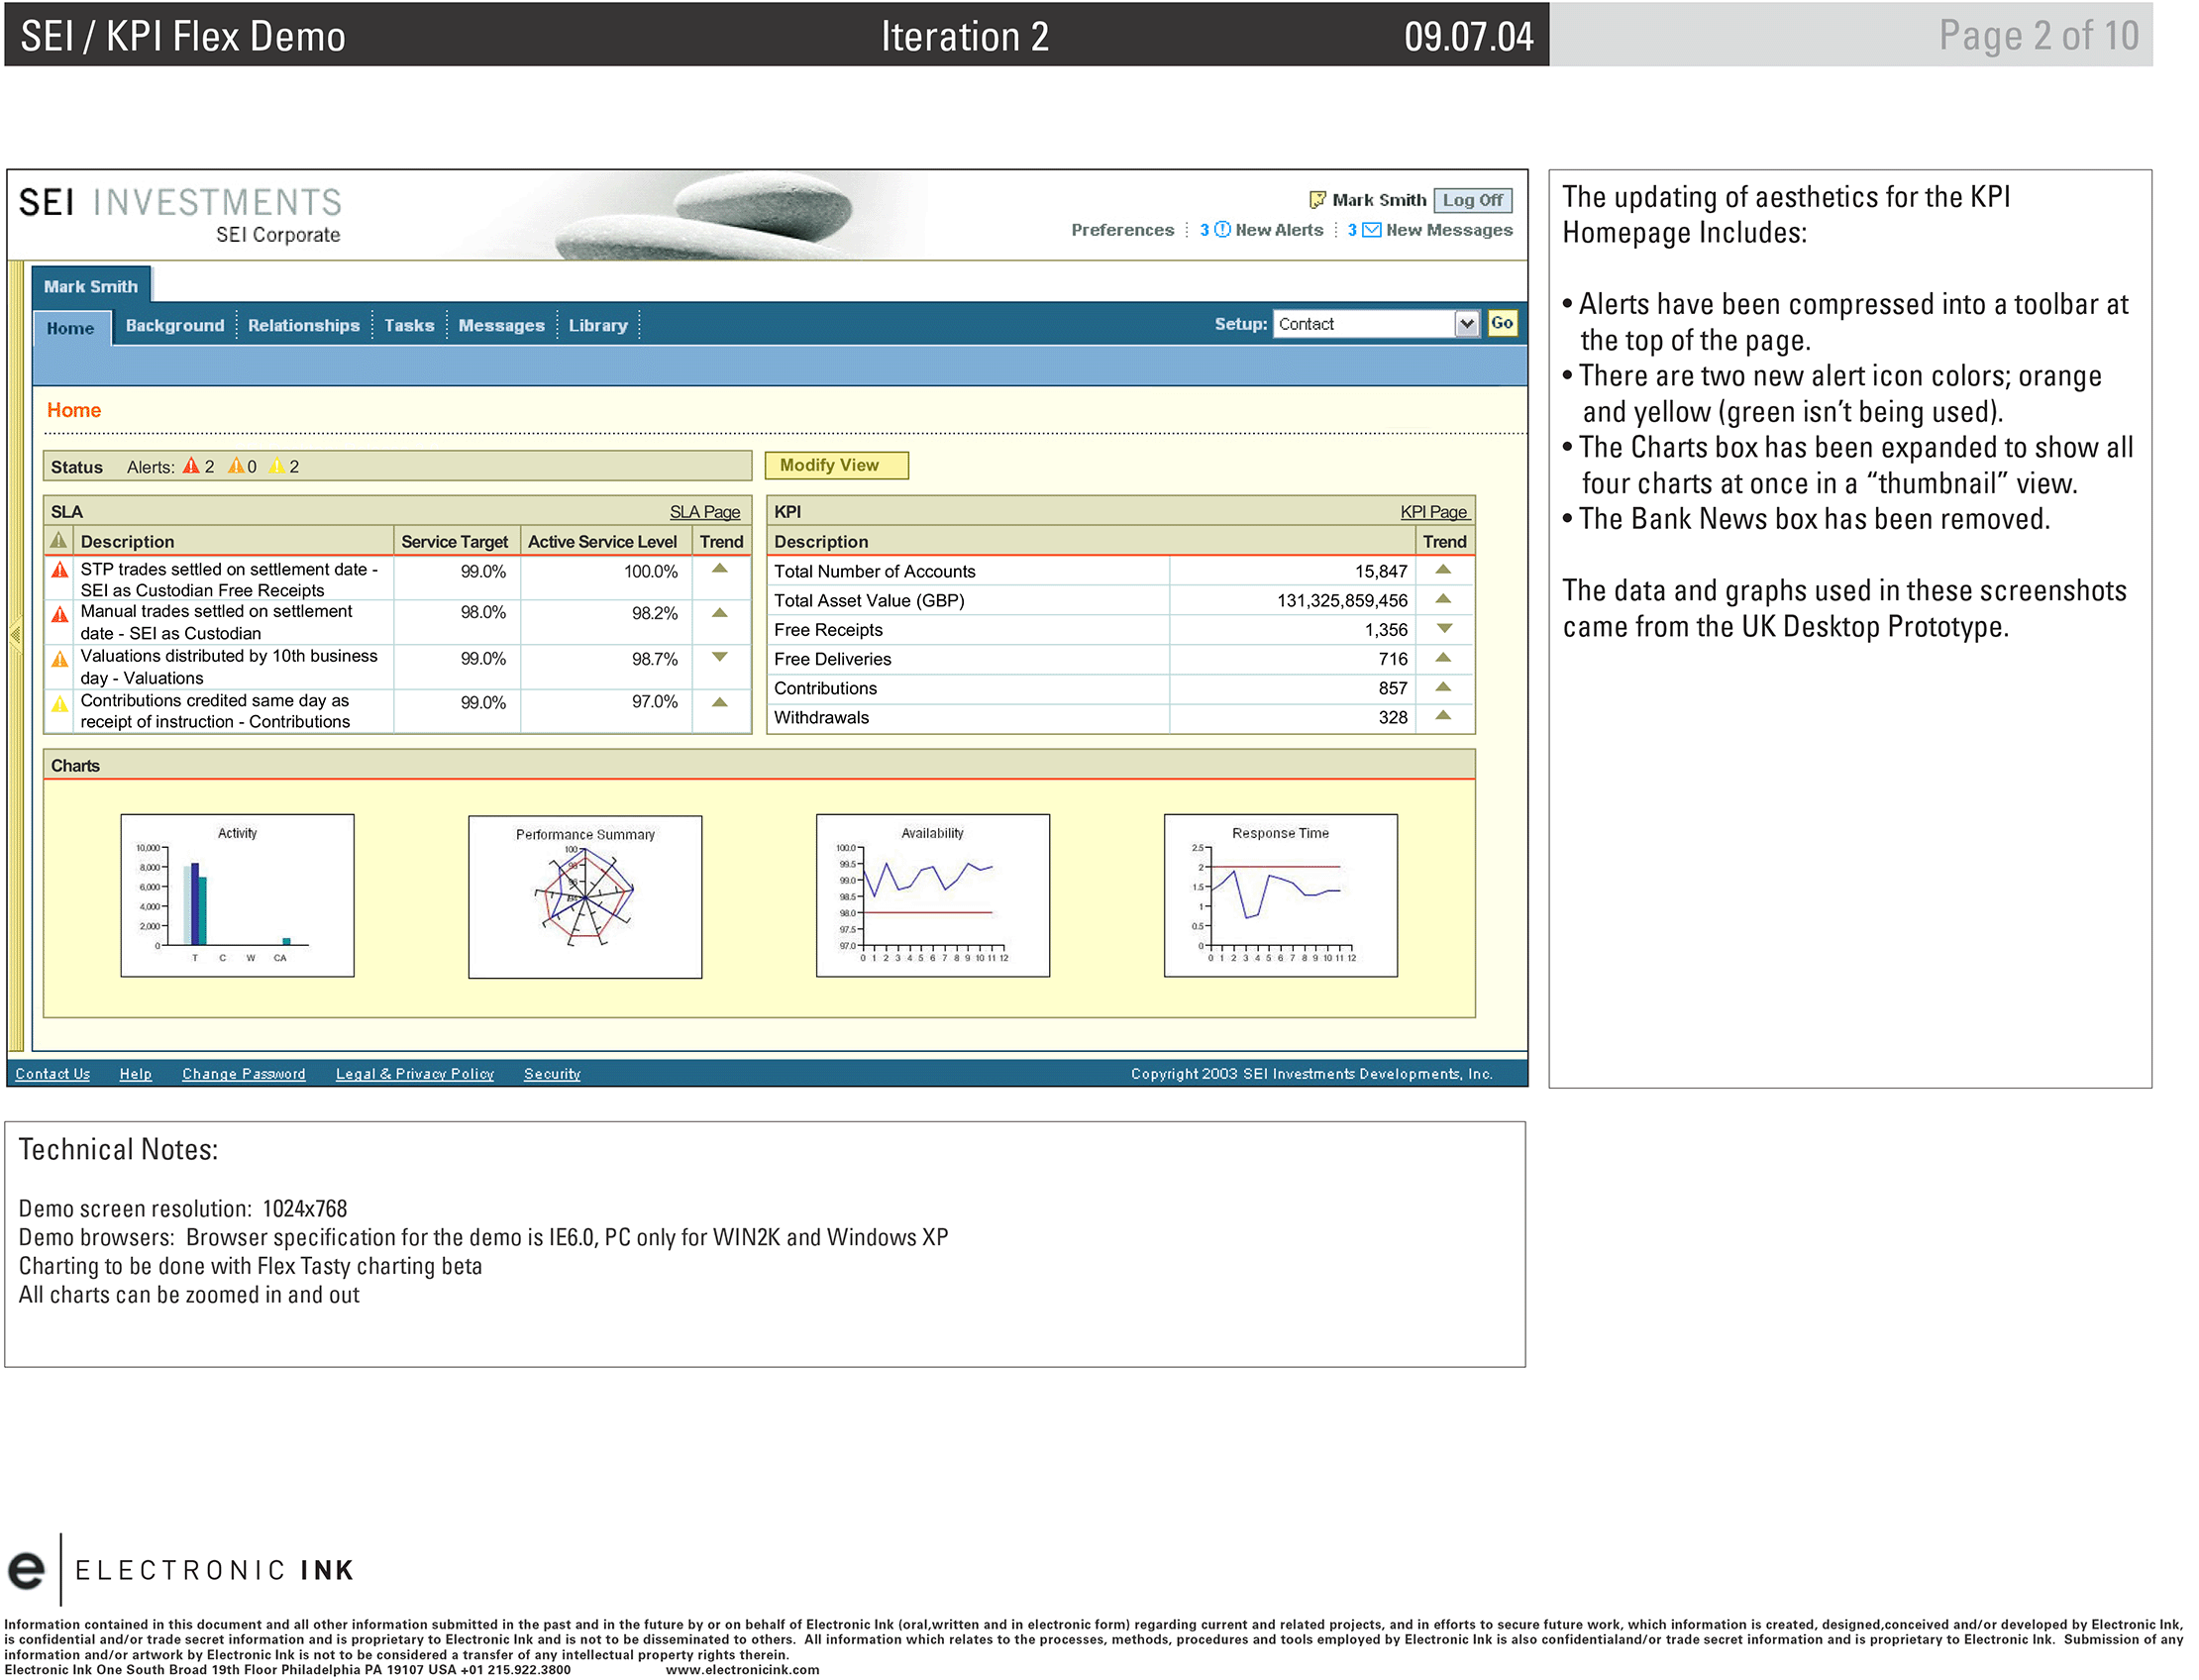Viewport: 2199px width, 1680px height.
Task: Select the Mark Smith tab
Action: pos(91,286)
